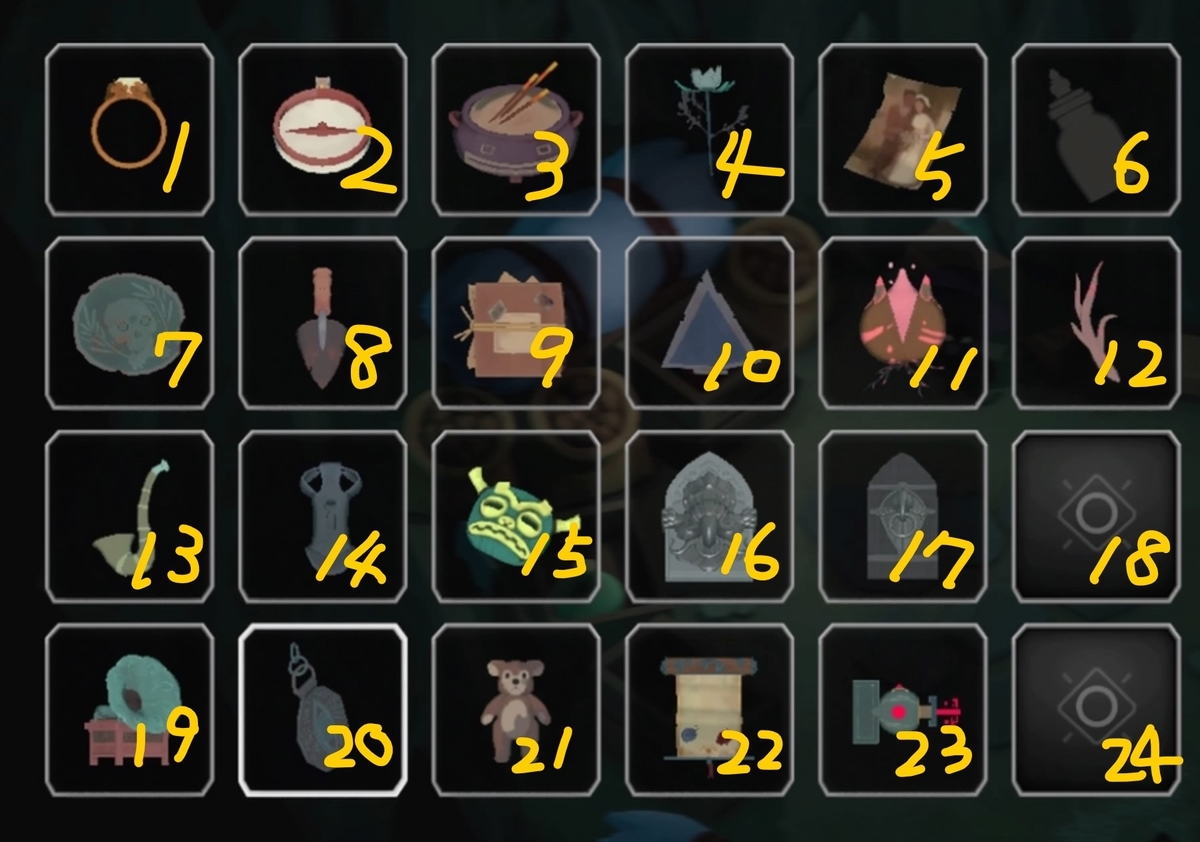This screenshot has height=842, width=1200.
Task: Select the highlighted stone pendant in slot 20
Action: click(x=323, y=709)
